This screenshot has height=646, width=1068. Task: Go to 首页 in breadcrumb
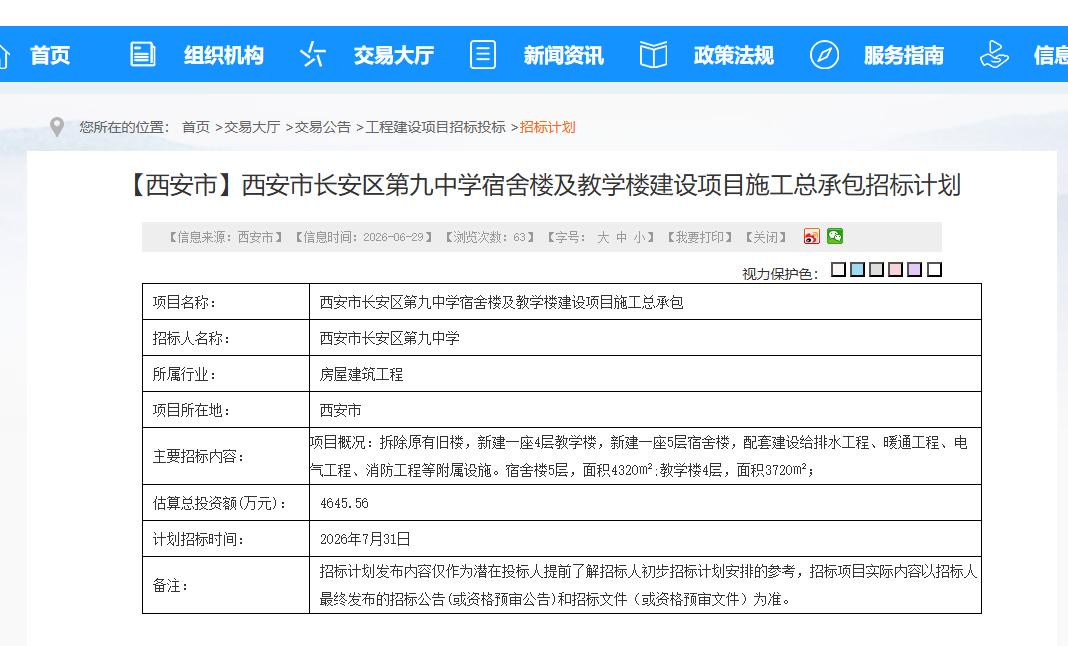coord(196,127)
